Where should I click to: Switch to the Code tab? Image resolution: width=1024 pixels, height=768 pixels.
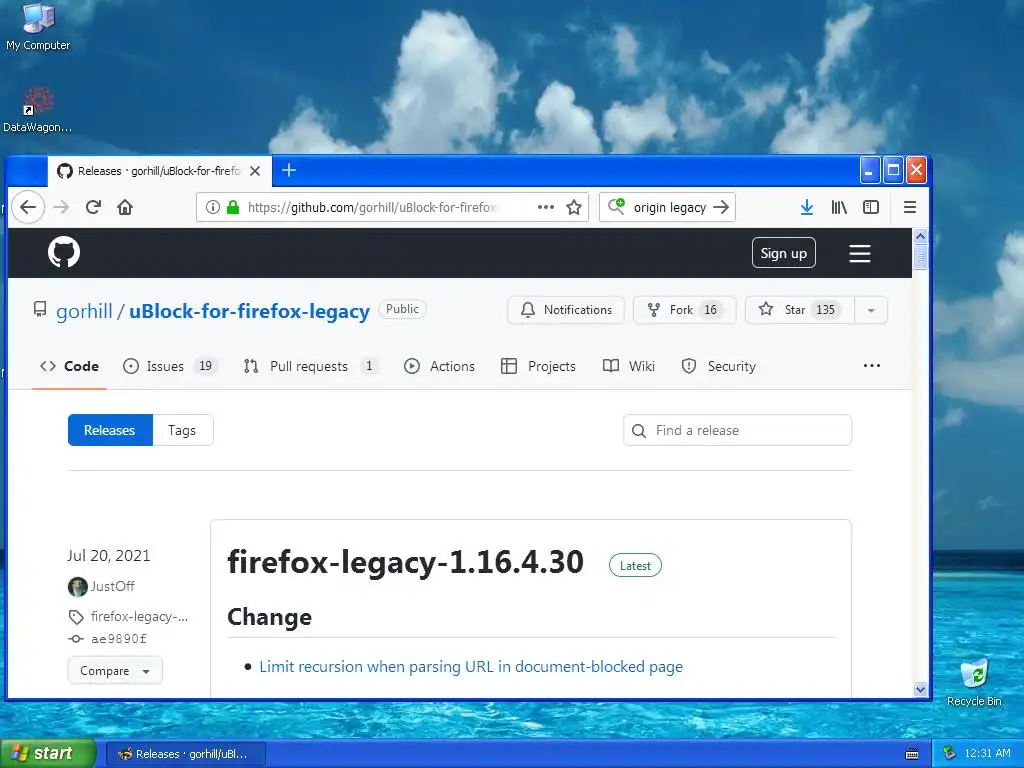tap(69, 366)
